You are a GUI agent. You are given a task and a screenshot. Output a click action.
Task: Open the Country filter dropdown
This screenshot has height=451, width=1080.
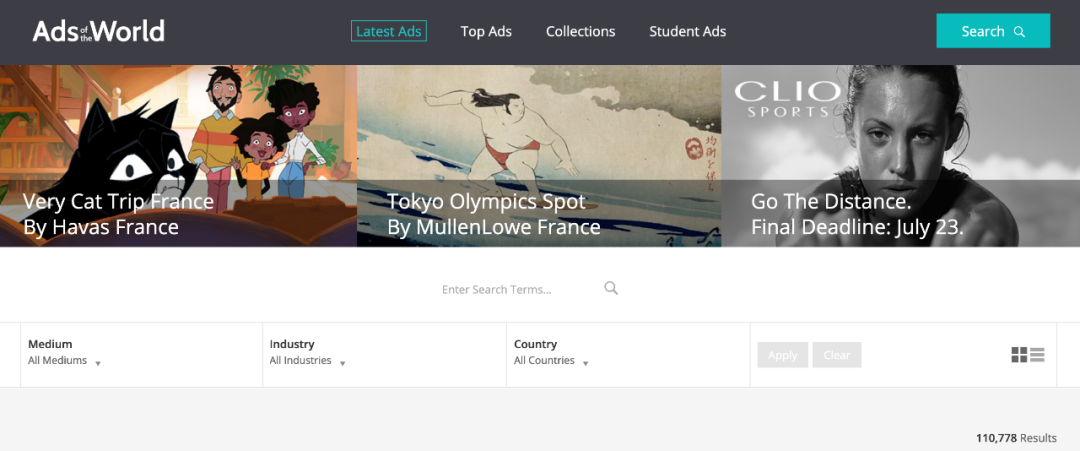click(551, 352)
